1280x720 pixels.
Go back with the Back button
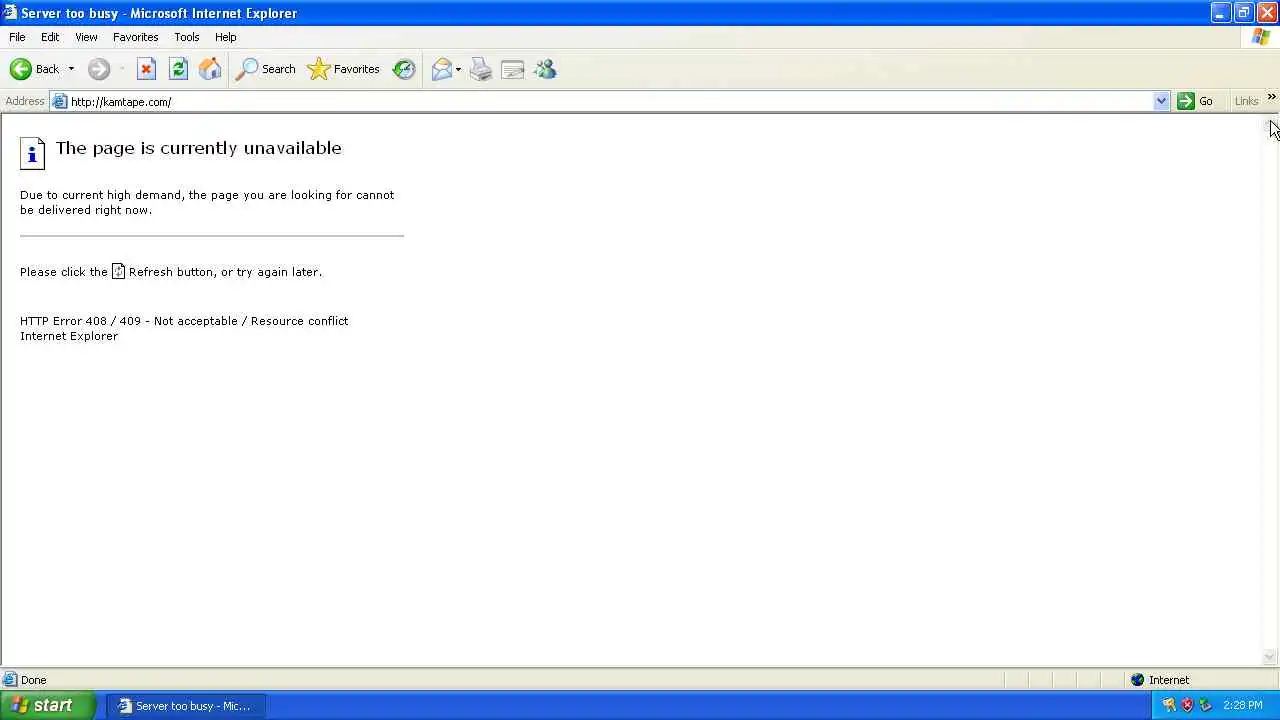pos(35,69)
